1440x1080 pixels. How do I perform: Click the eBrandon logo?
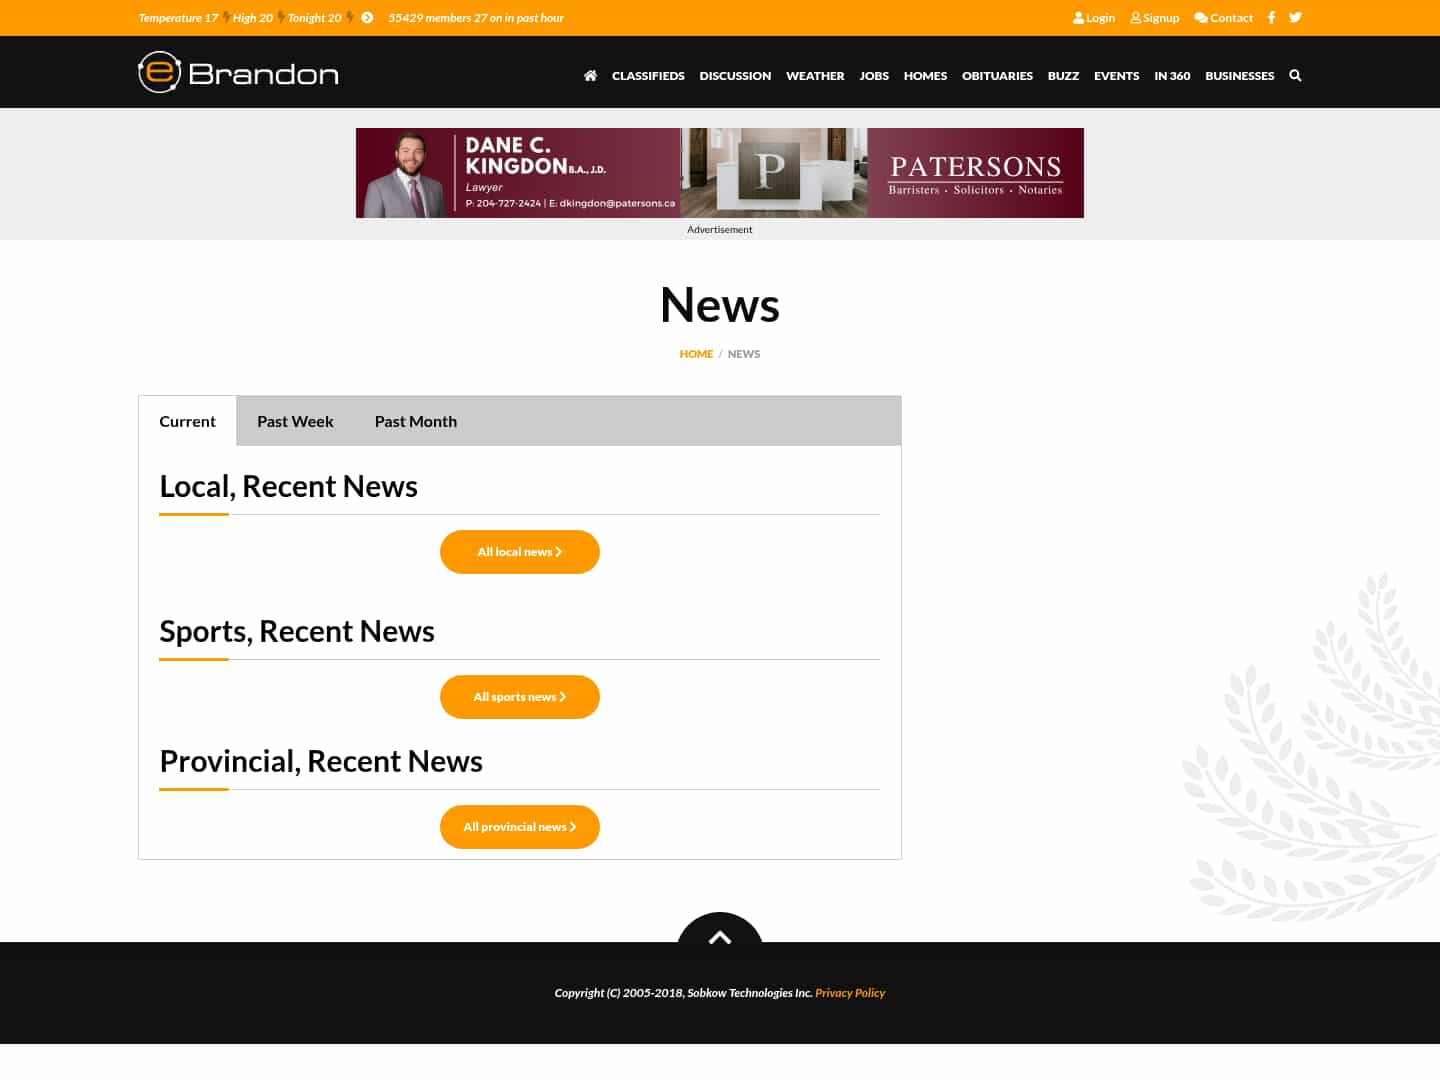click(x=238, y=72)
